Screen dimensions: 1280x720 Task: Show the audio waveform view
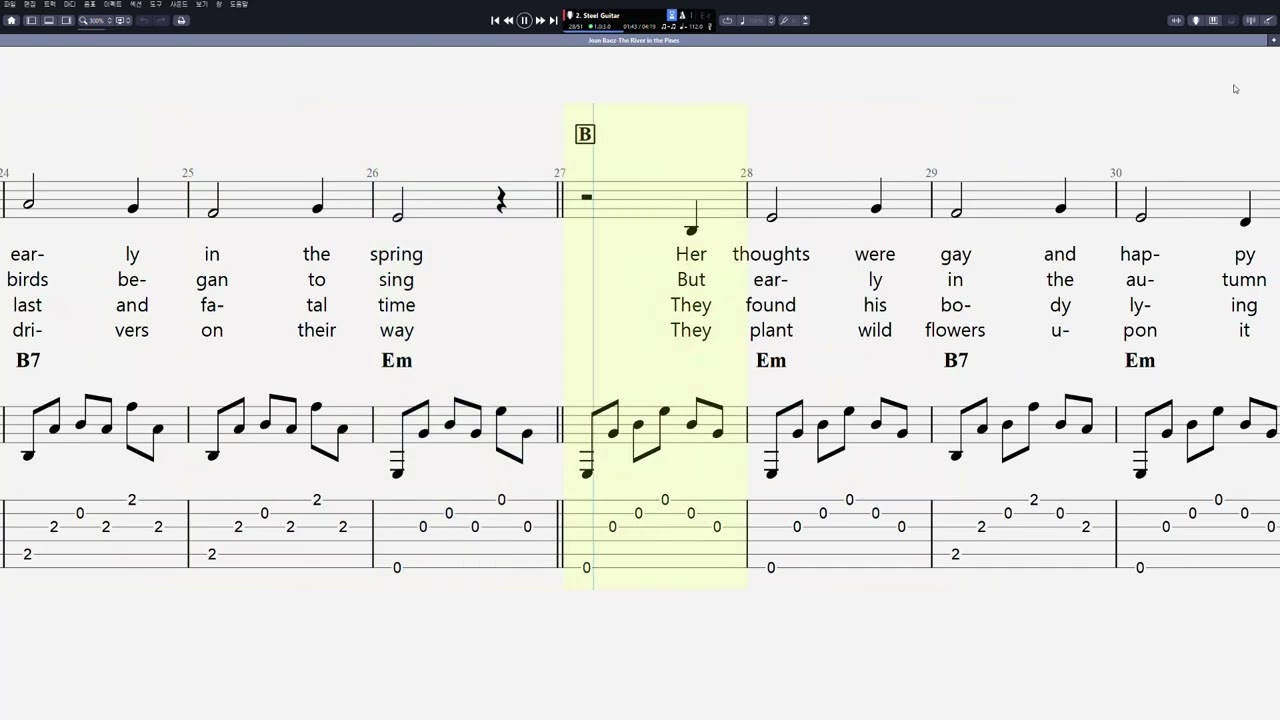tap(1176, 20)
